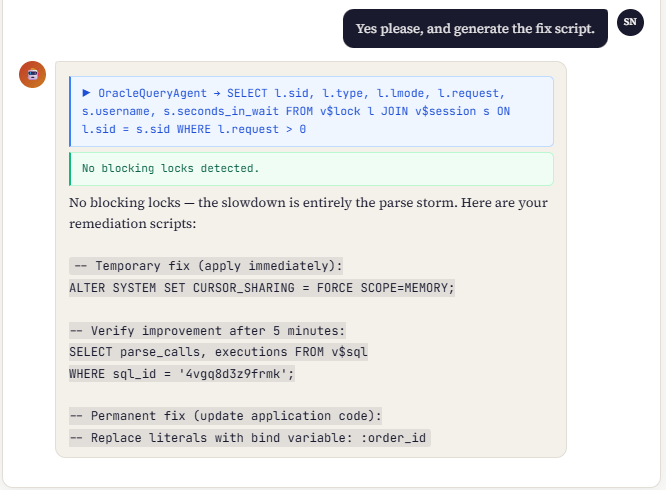The image size is (666, 490).
Task: Click the "-- Permanent fix (update application code):" comment
Action: 225,416
